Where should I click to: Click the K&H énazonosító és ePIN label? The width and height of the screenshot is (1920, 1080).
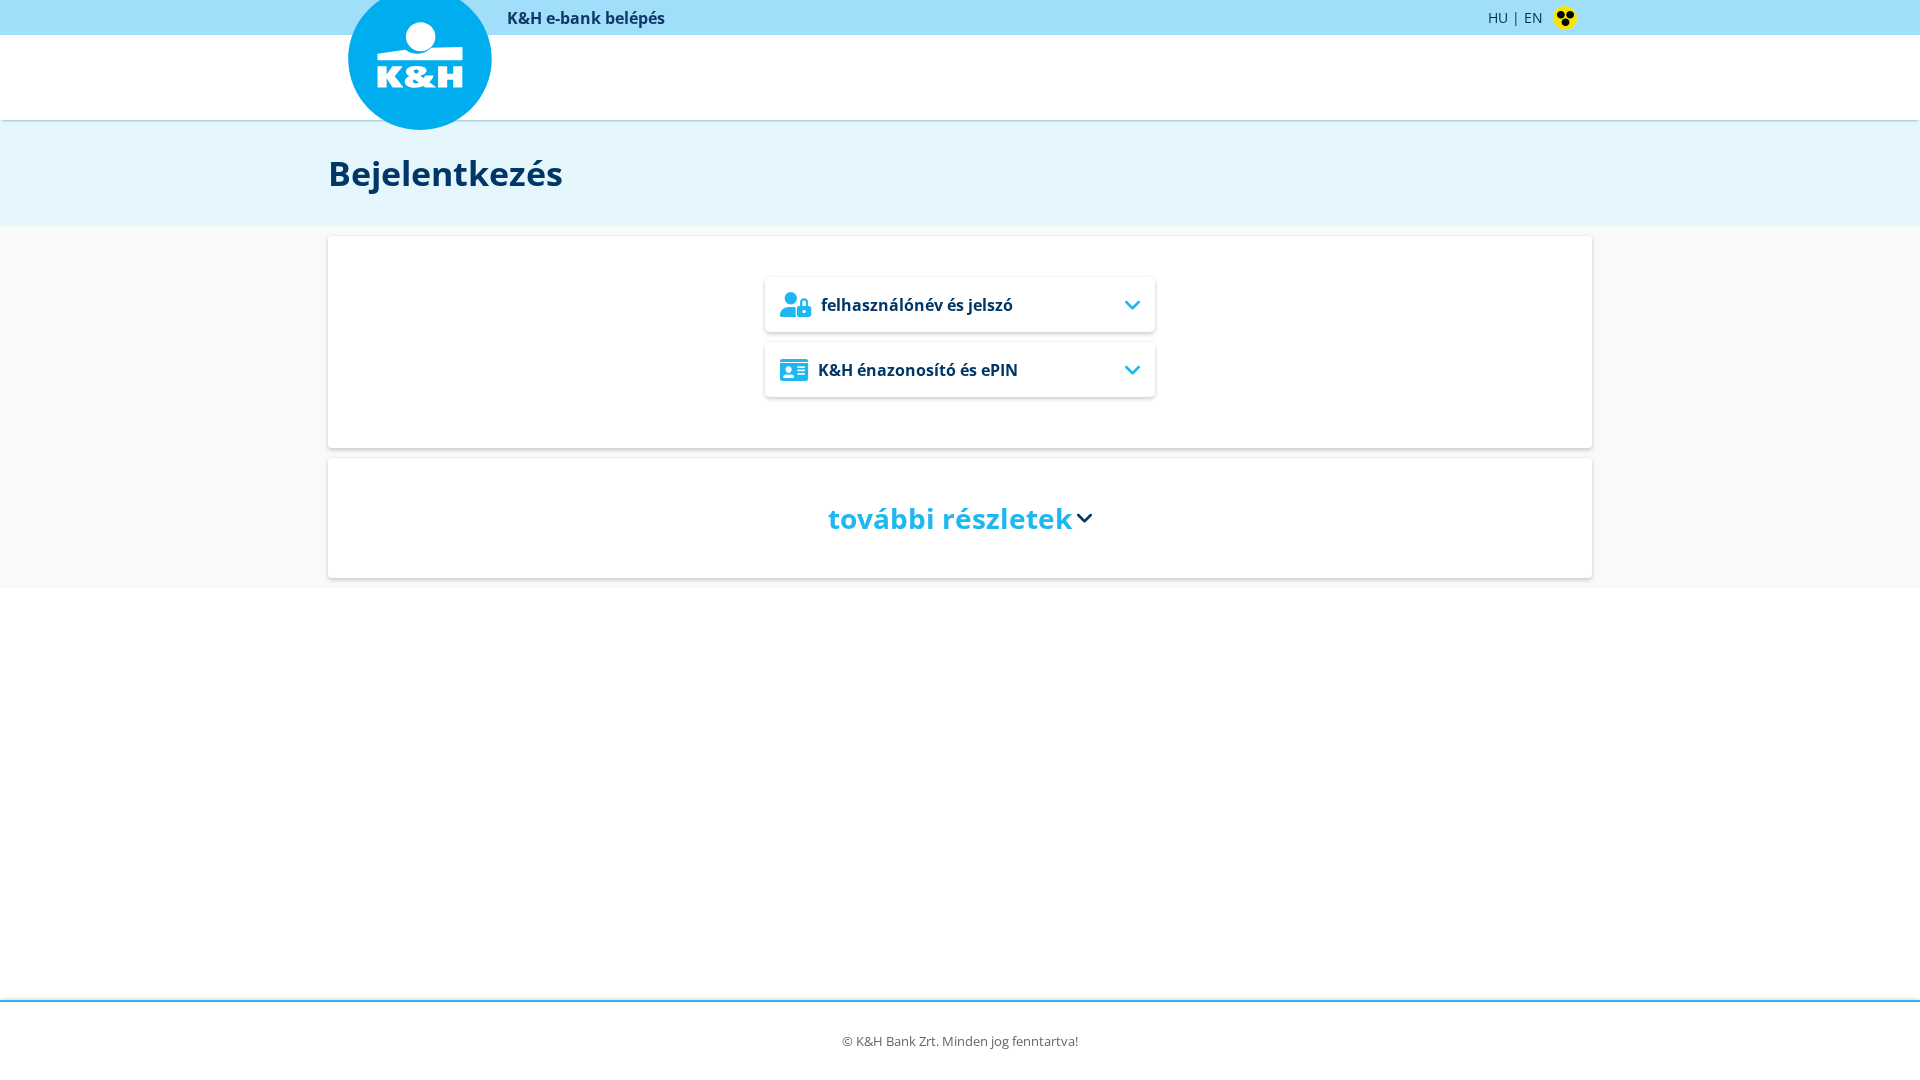(917, 369)
